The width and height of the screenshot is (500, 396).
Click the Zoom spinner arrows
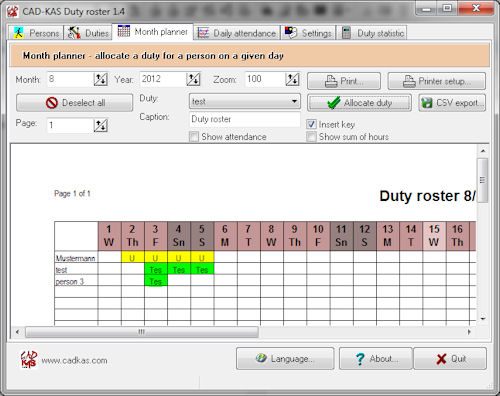click(292, 79)
